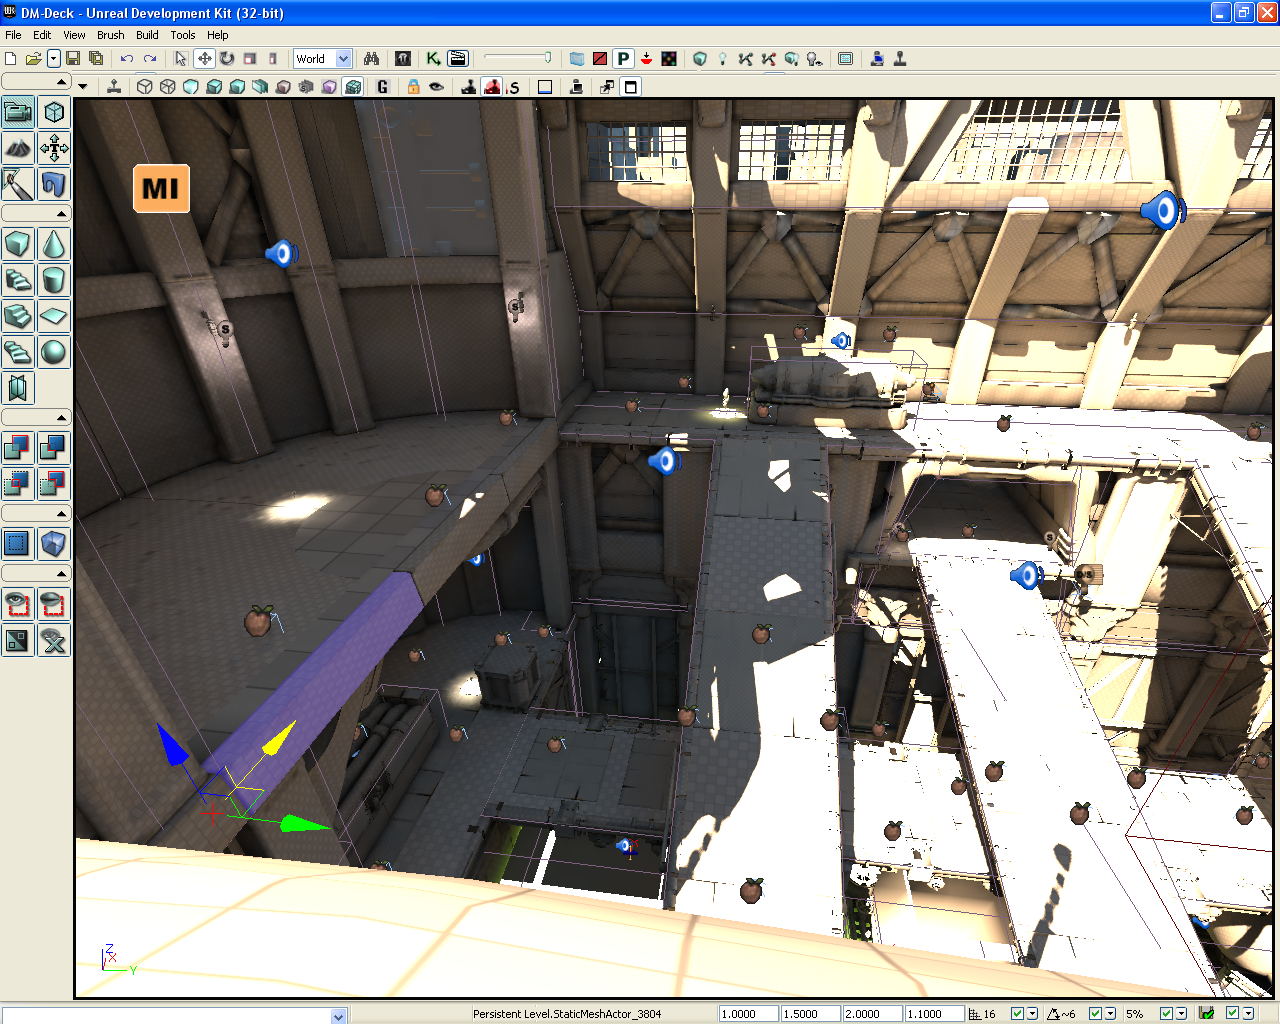Click the Save All icon

pyautogui.click(x=96, y=59)
